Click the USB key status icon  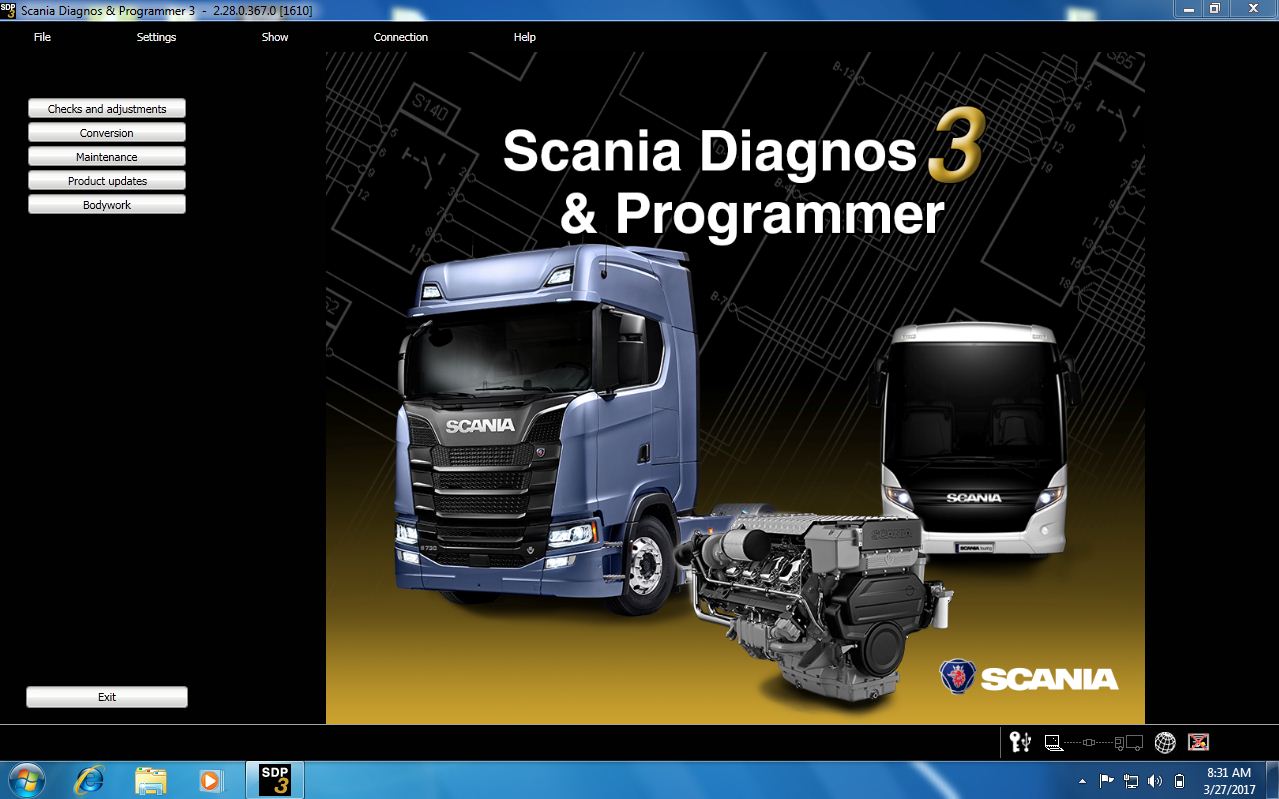pyautogui.click(x=1020, y=742)
